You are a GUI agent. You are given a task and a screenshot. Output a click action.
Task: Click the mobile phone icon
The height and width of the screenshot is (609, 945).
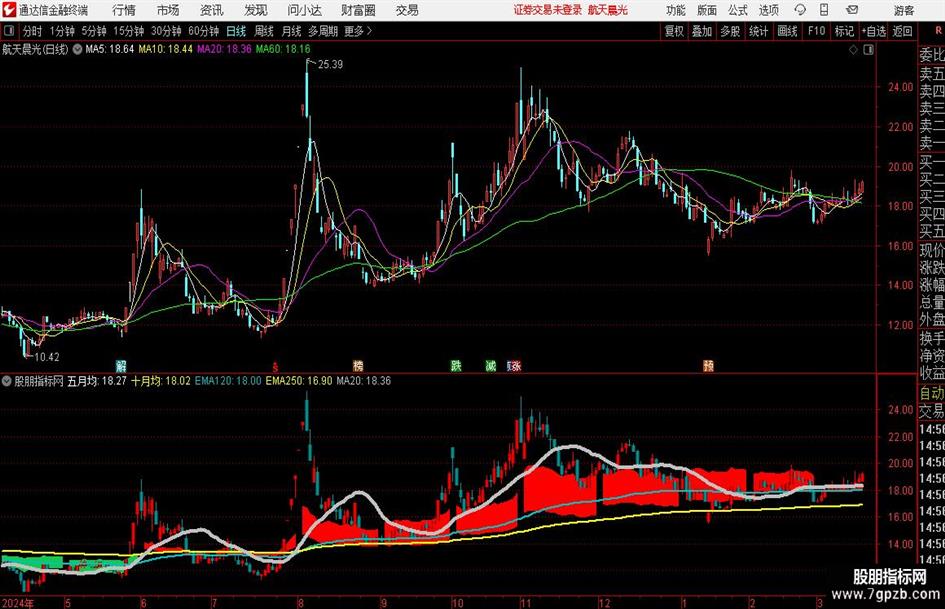(x=824, y=10)
